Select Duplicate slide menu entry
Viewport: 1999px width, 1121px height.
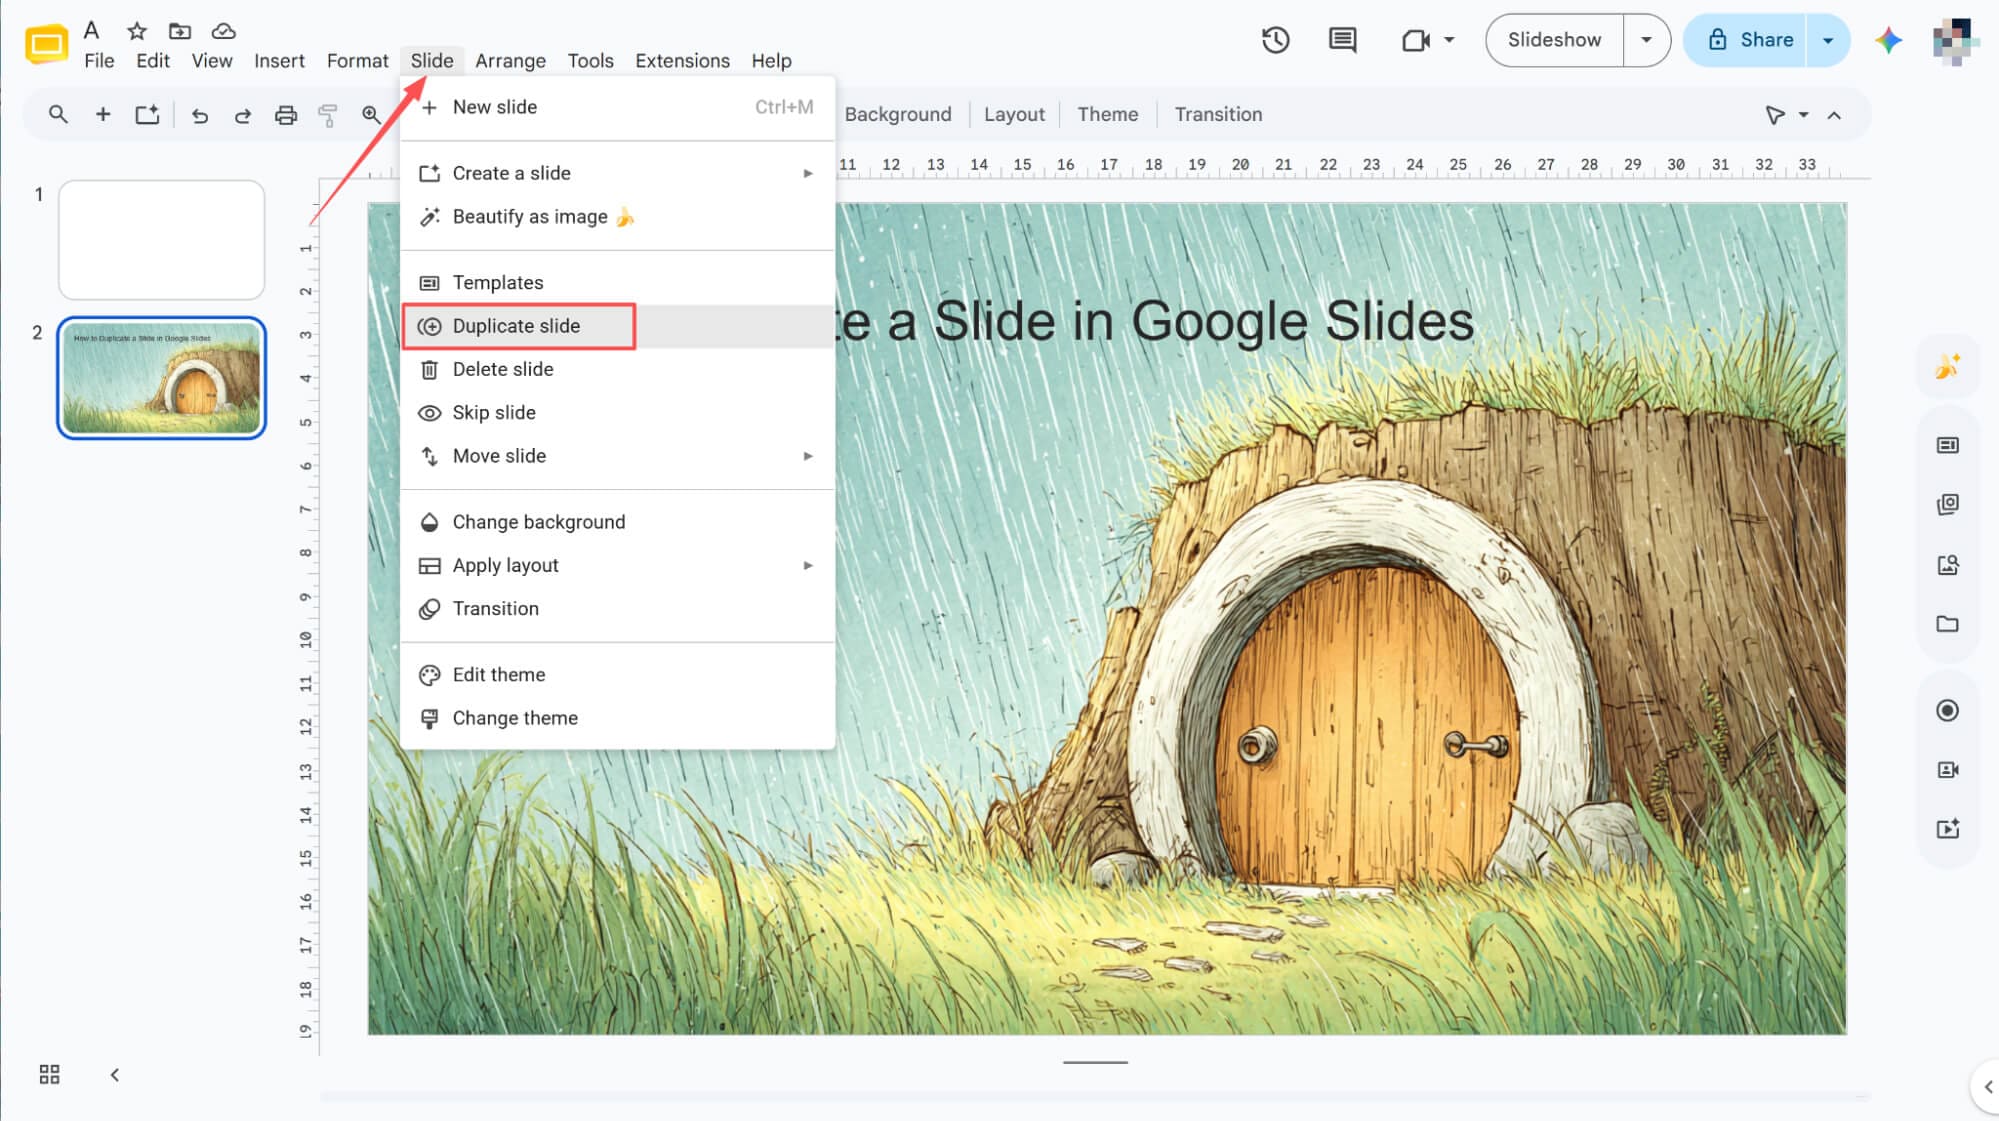coord(617,326)
